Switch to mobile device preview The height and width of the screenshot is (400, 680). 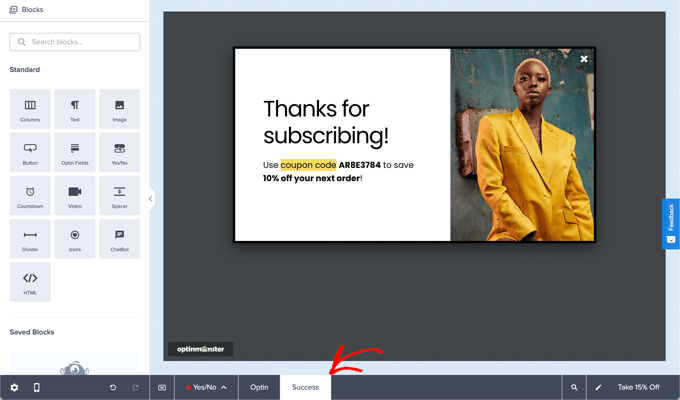(37, 387)
